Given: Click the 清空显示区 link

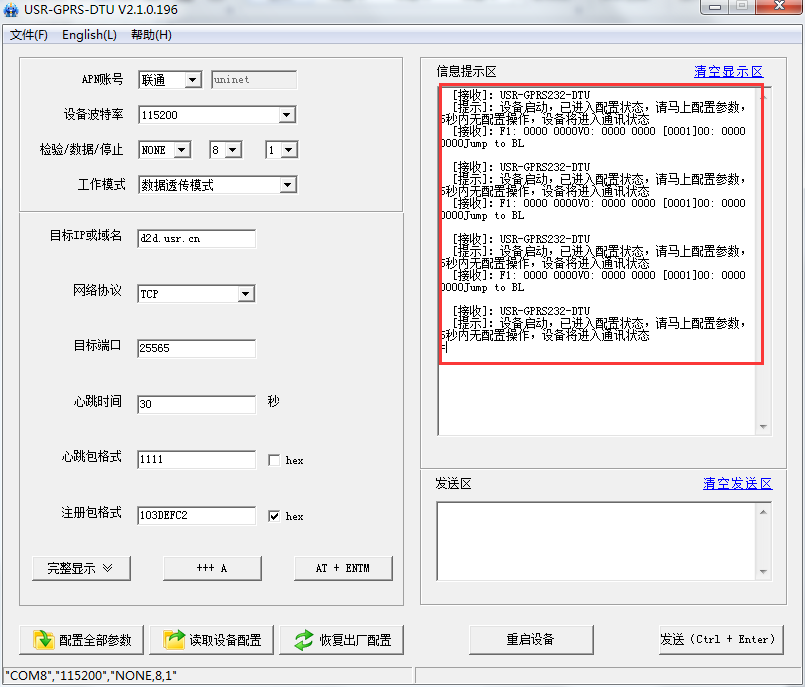Looking at the screenshot, I should coord(728,71).
